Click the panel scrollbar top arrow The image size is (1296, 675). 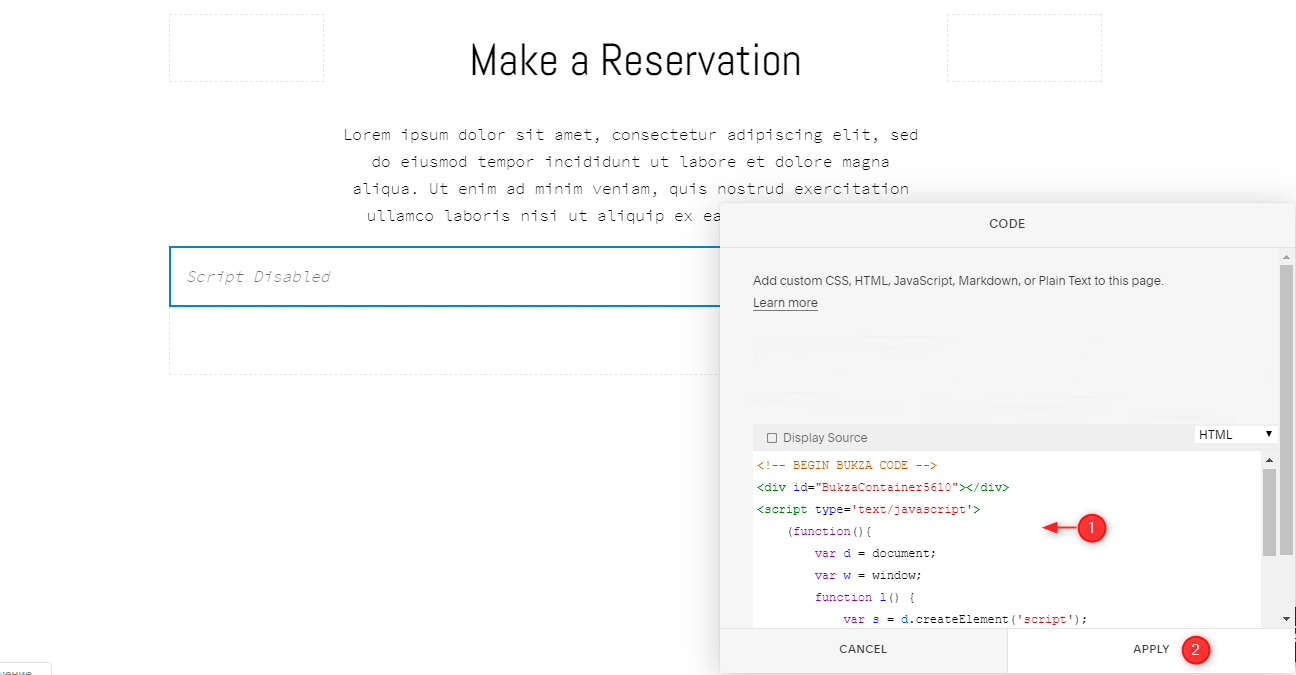coord(1286,257)
